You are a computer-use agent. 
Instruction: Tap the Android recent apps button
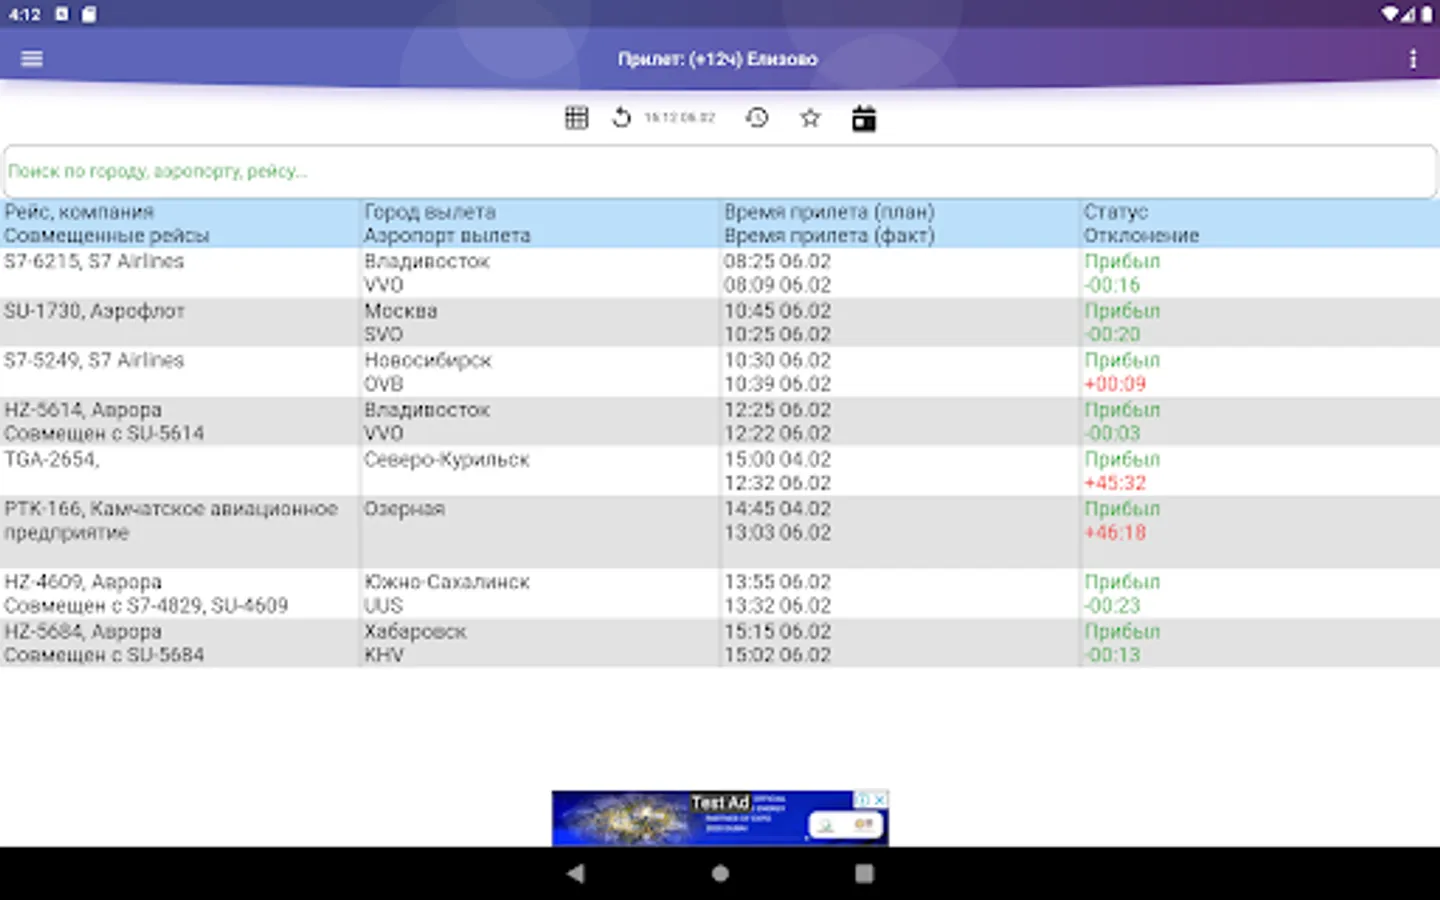(x=865, y=873)
